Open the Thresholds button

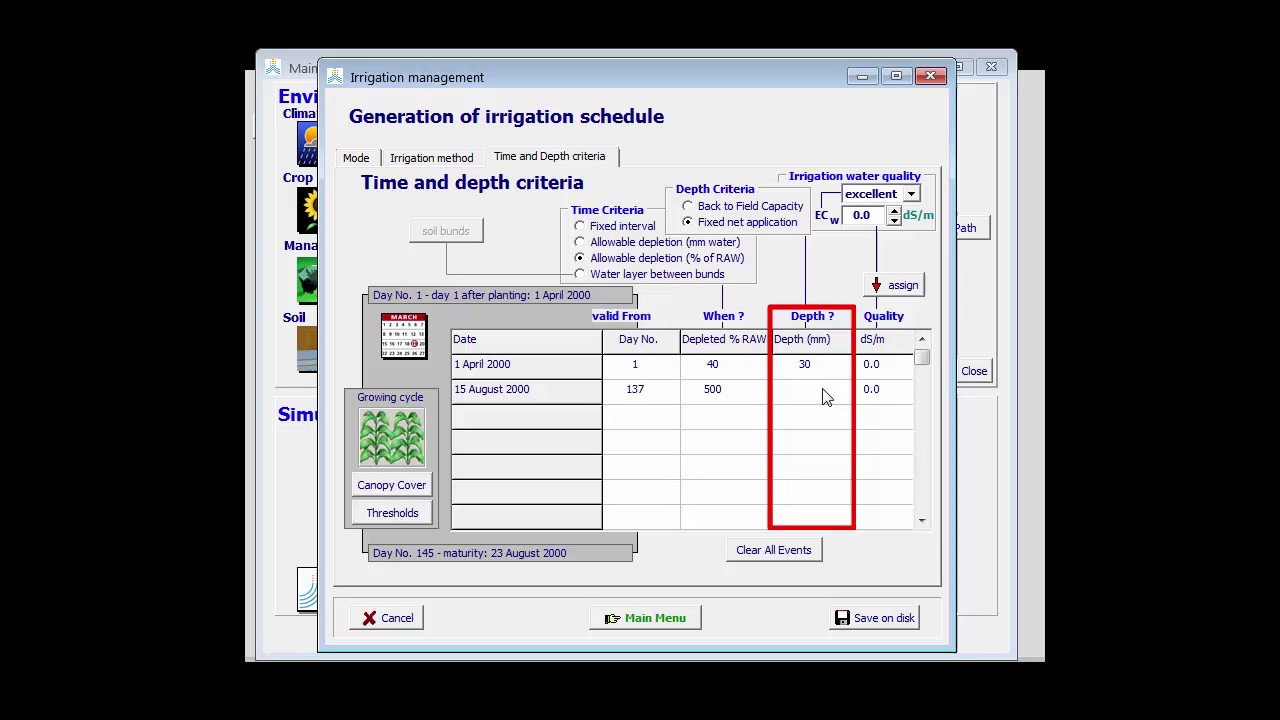(x=392, y=513)
